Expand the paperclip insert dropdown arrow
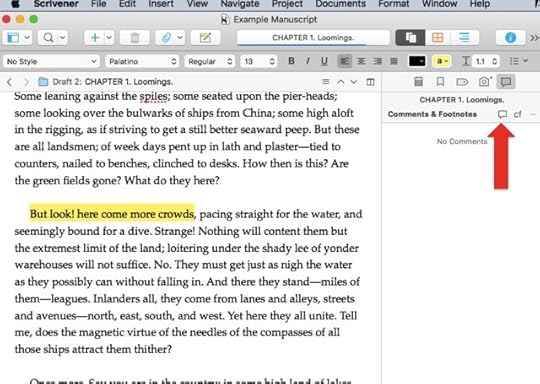540x384 pixels. pyautogui.click(x=180, y=38)
